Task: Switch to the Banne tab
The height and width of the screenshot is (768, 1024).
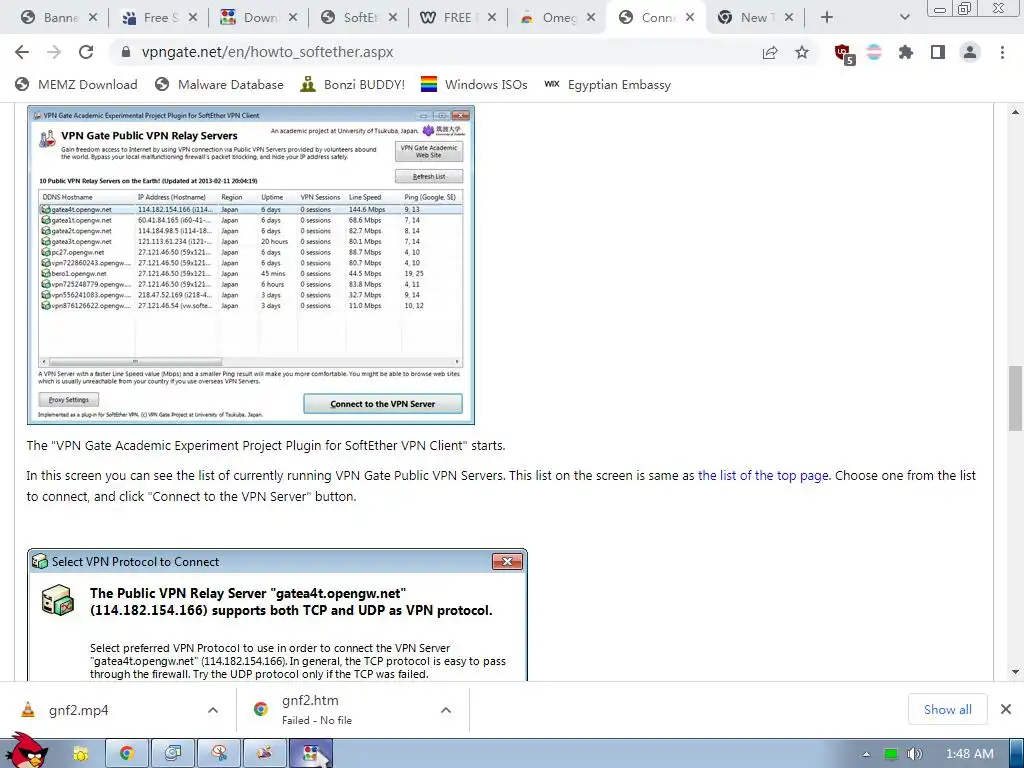Action: coord(50,18)
